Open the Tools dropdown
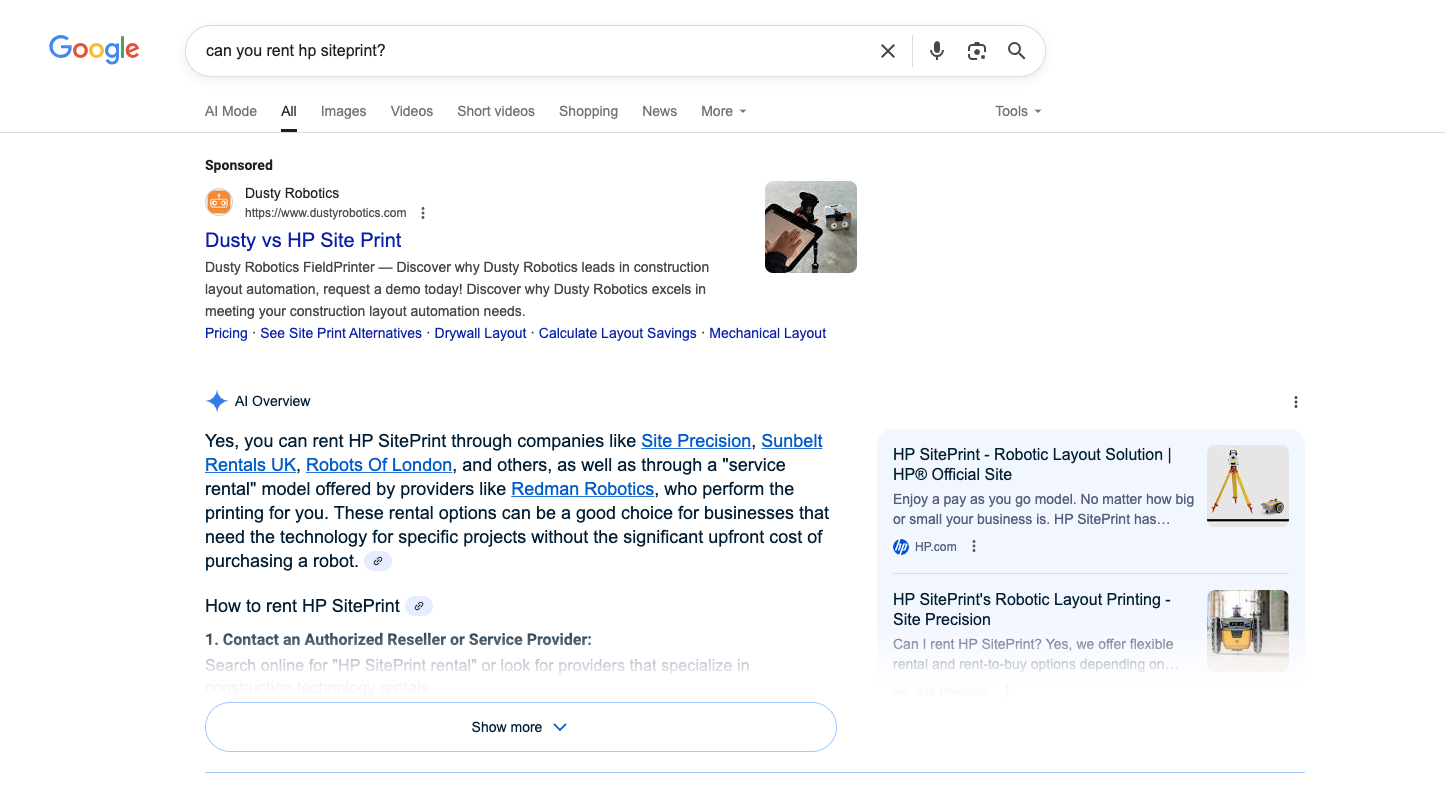 (x=1016, y=111)
